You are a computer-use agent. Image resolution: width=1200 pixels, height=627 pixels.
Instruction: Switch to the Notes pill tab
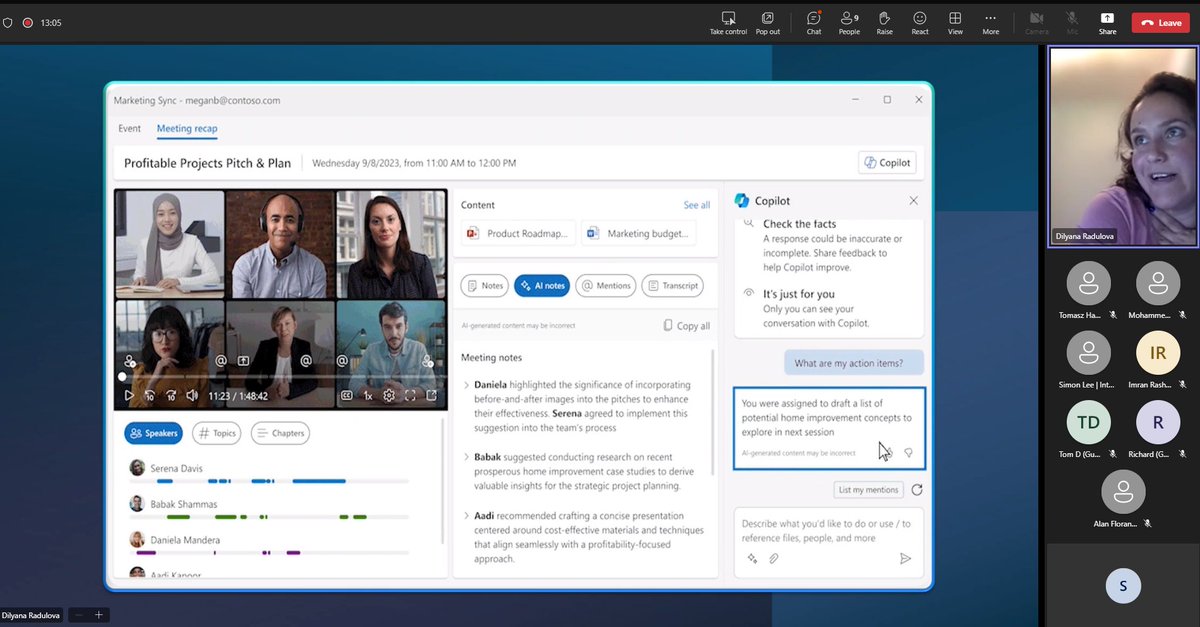tap(485, 285)
